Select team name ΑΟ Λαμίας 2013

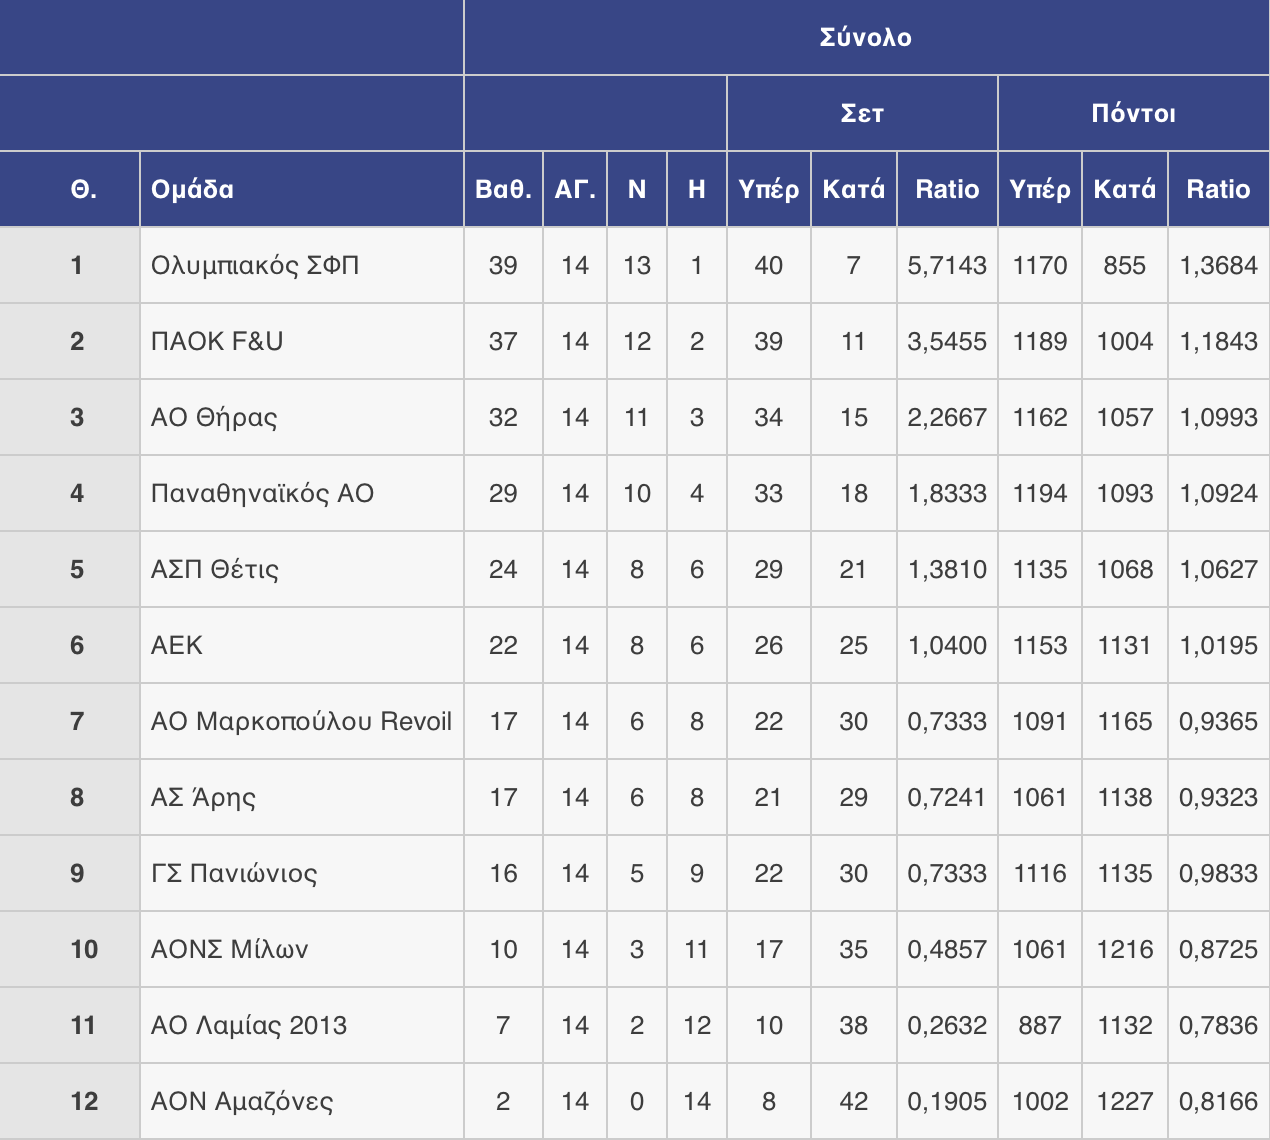click(249, 1025)
